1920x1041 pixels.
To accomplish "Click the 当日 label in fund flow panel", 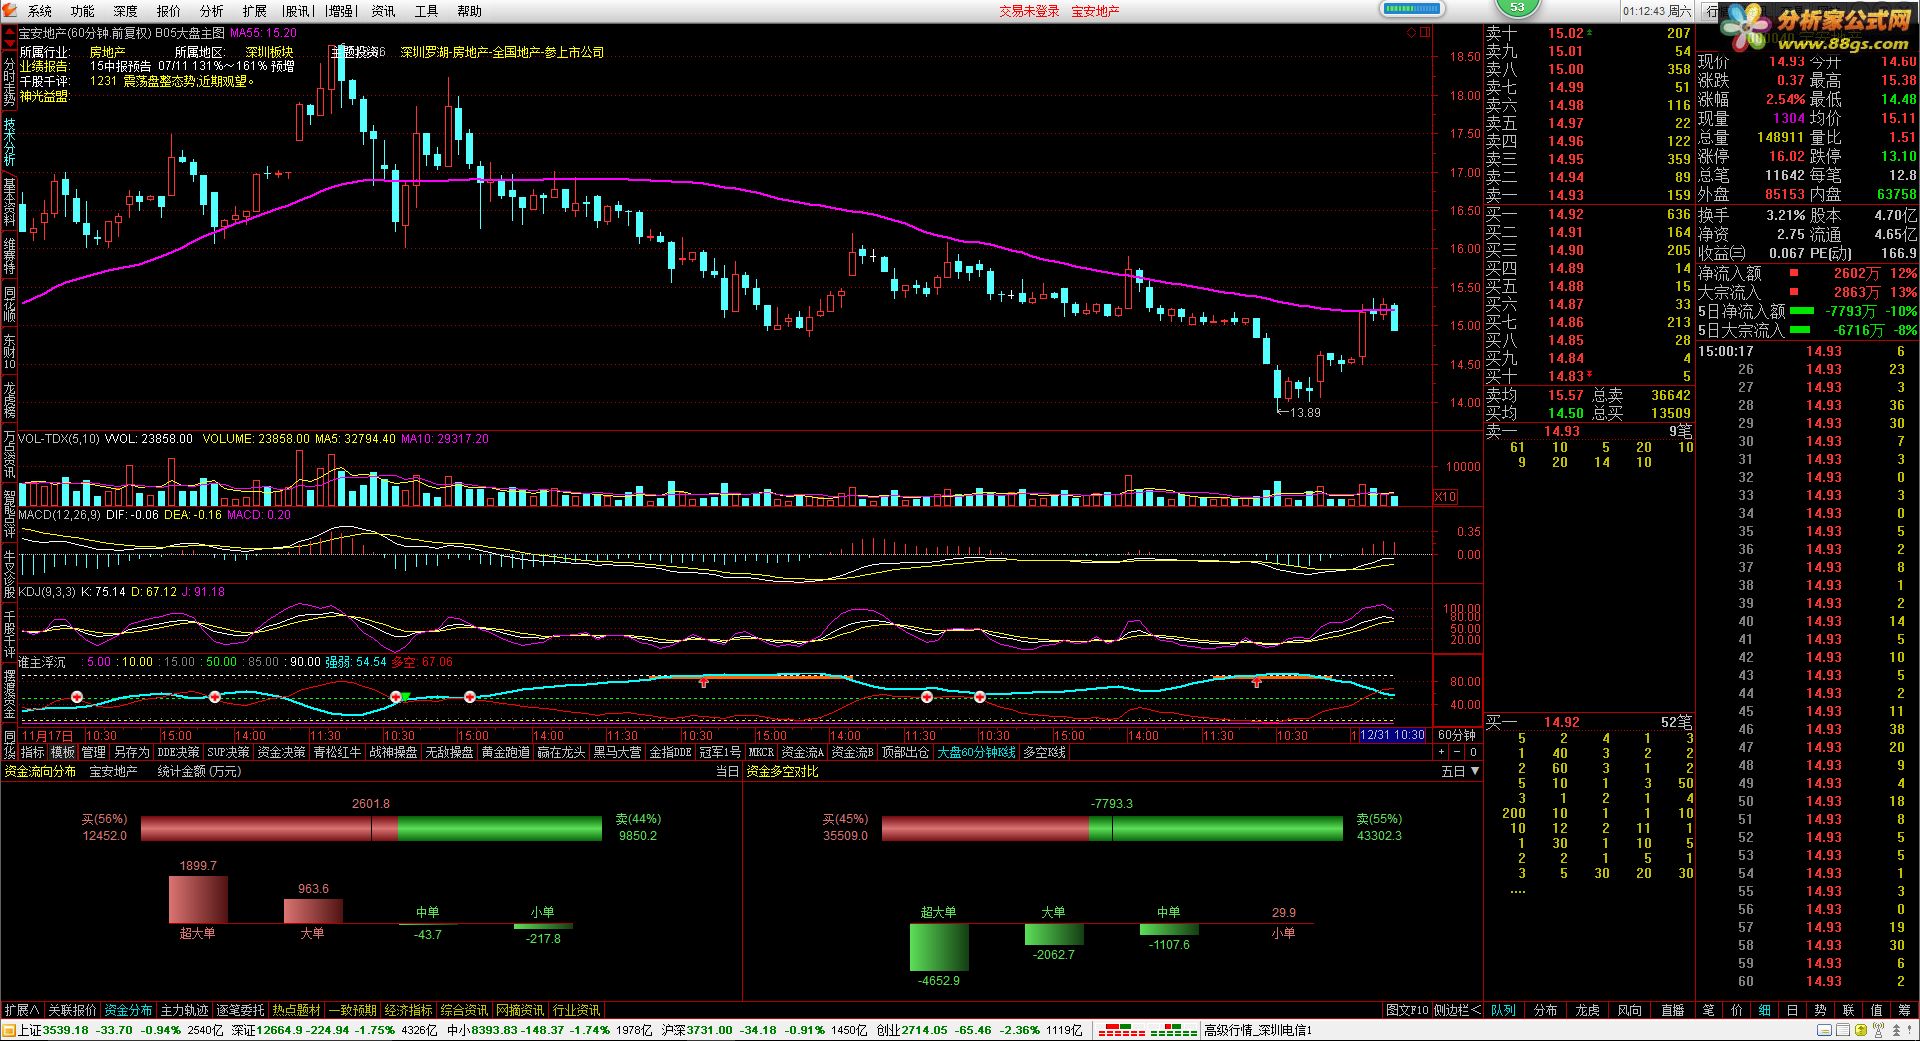I will pos(727,771).
